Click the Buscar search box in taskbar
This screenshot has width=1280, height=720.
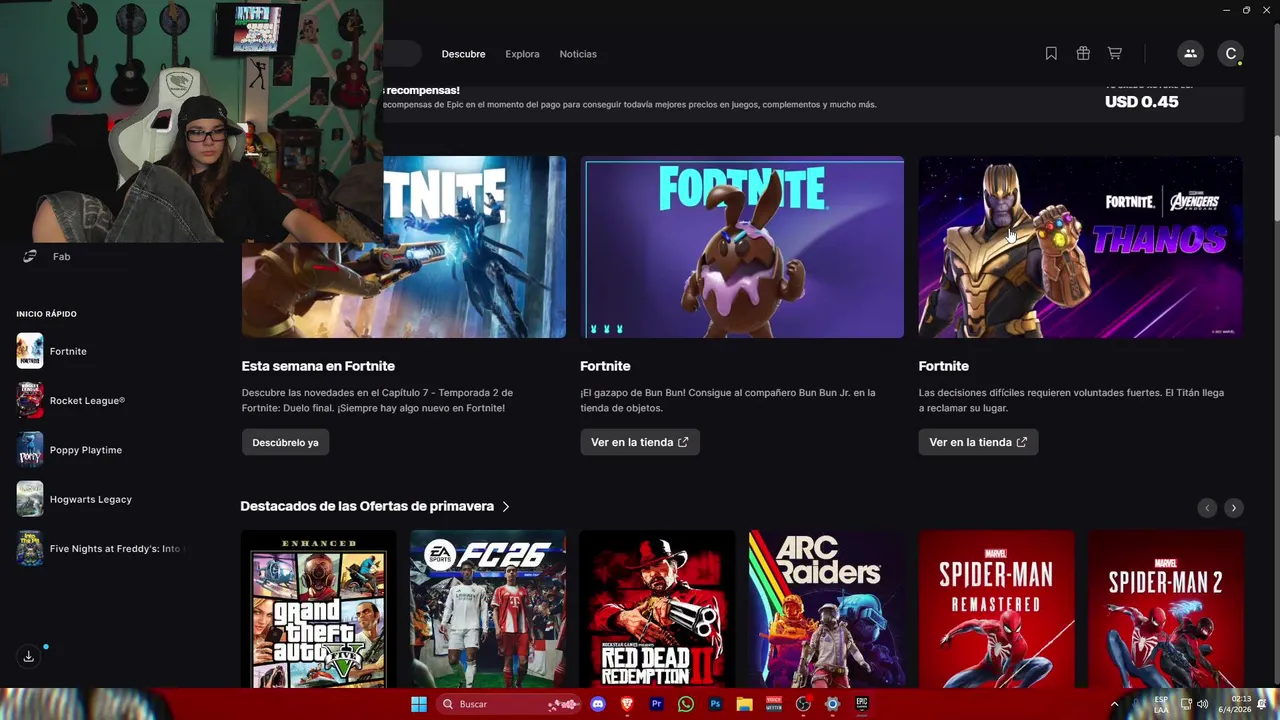click(508, 704)
